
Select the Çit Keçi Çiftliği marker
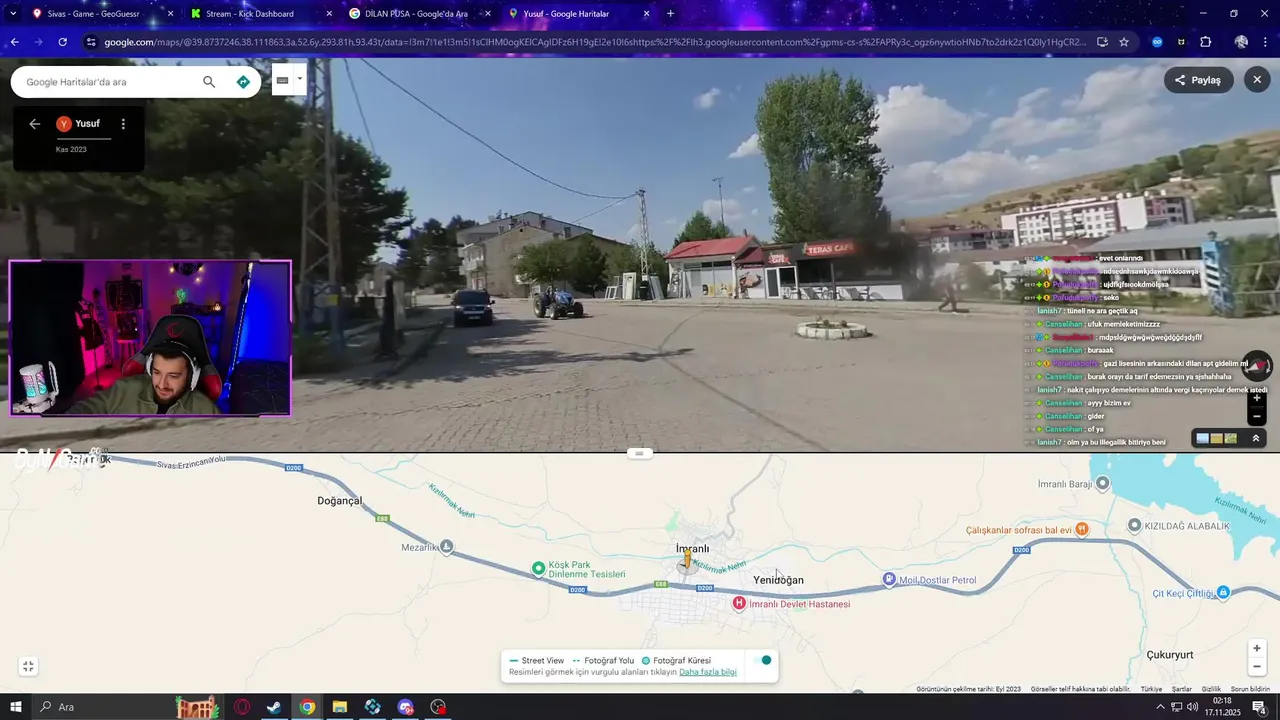[x=1223, y=592]
